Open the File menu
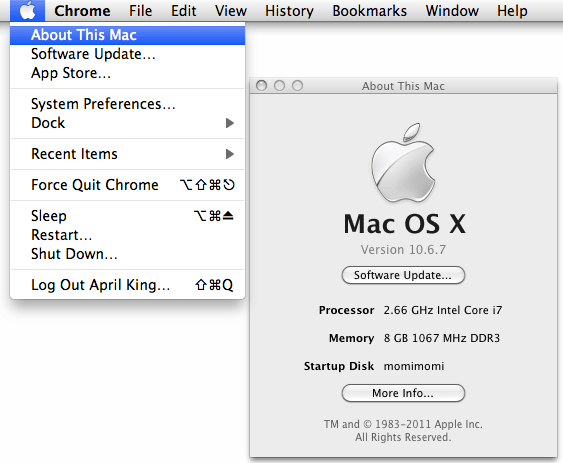 140,11
